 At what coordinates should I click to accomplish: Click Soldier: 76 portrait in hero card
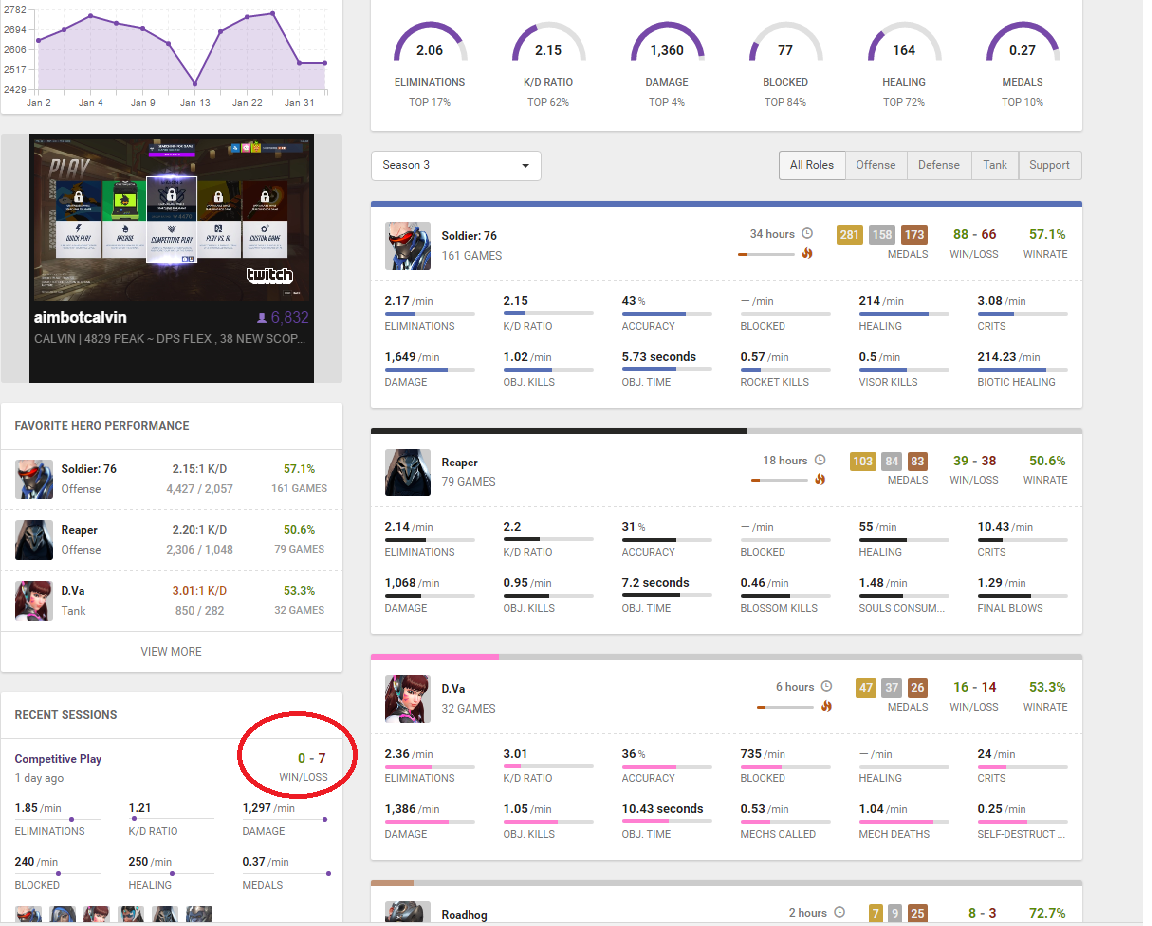(x=408, y=246)
